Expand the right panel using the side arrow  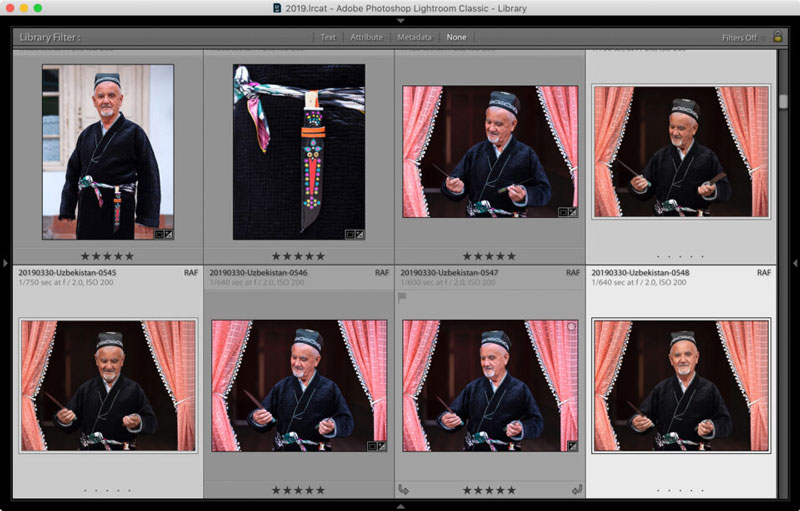[794, 262]
